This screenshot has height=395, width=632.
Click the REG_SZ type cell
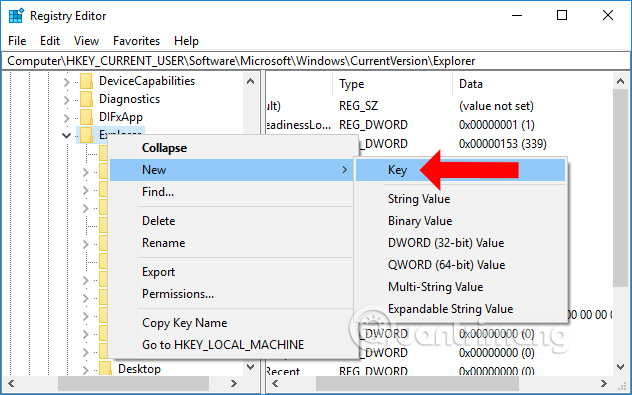tap(358, 106)
